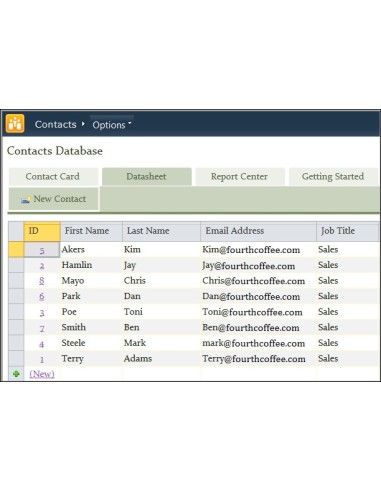
Task: Click the orange Contacts app icon
Action: (15, 124)
